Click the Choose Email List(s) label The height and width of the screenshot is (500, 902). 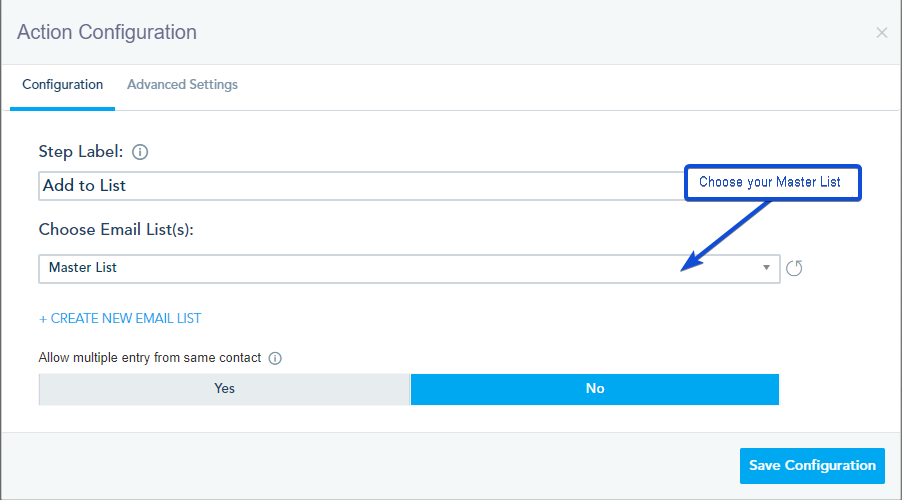[116, 230]
